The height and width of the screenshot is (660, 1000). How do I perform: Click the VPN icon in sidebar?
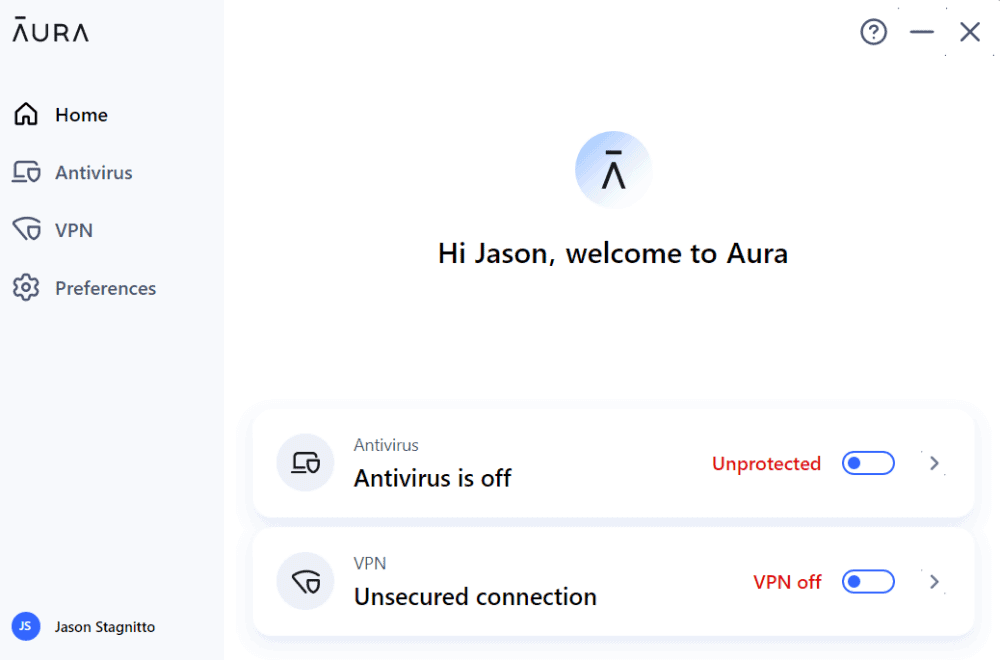pos(26,230)
